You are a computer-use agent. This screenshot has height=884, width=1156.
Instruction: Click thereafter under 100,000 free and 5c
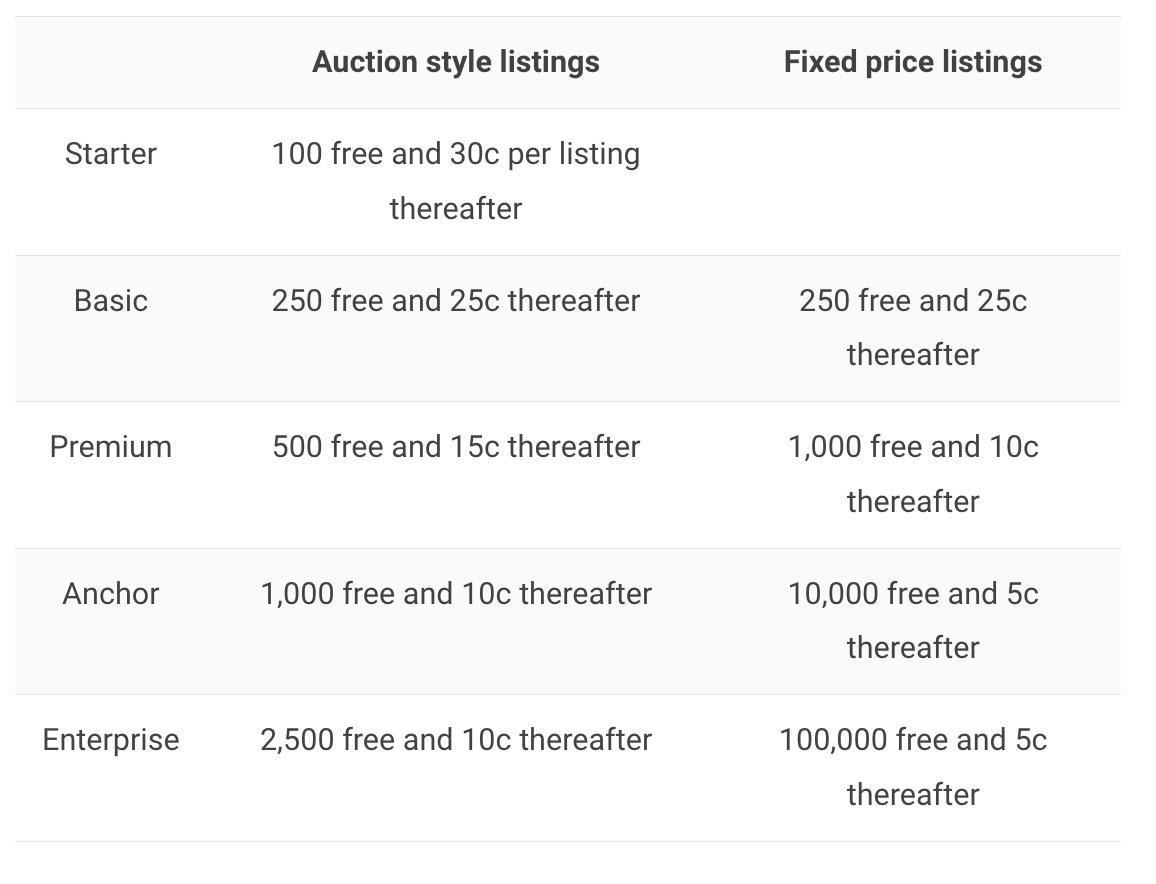[x=913, y=795]
